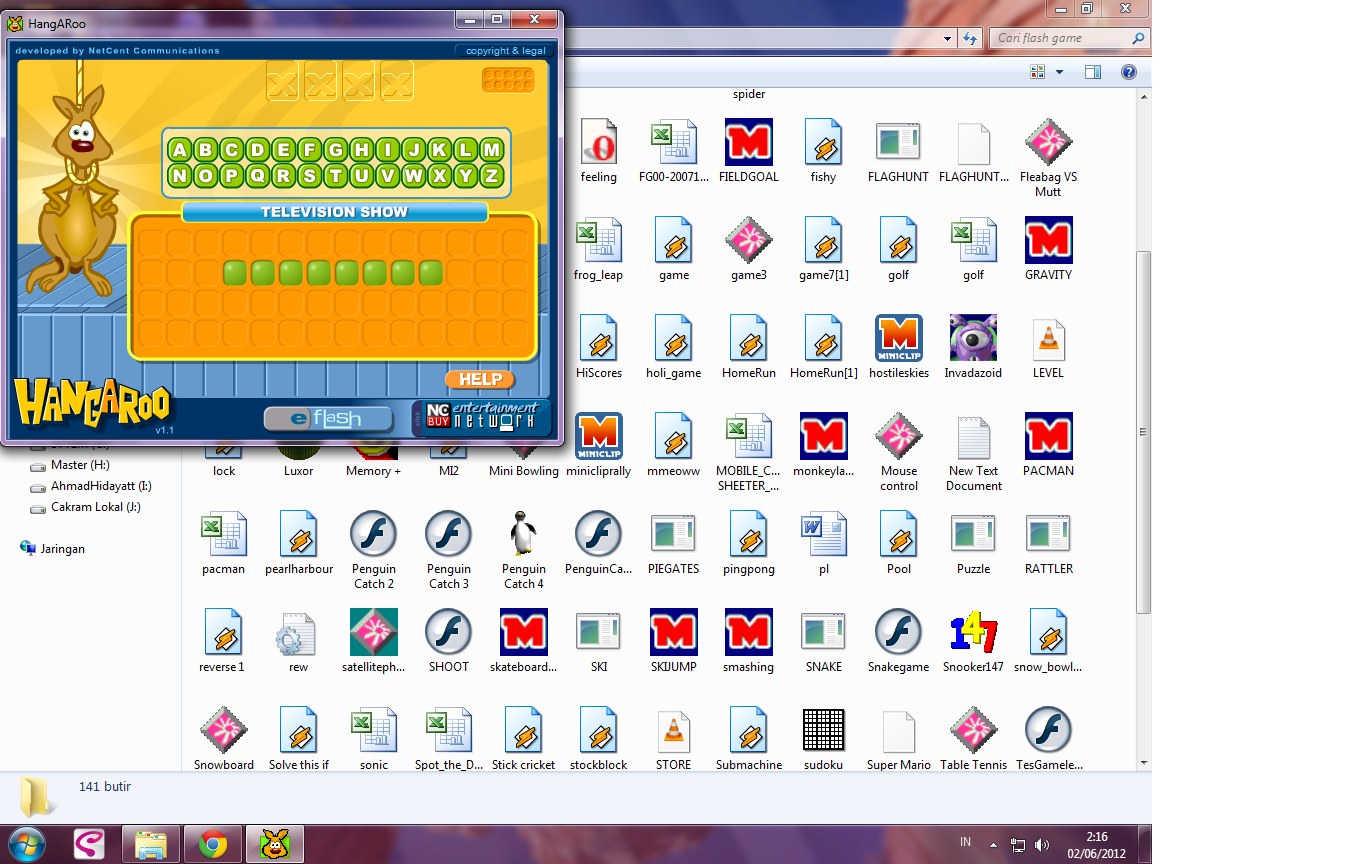The width and height of the screenshot is (1348, 864).
Task: Select the Super Mario file
Action: pos(899,740)
